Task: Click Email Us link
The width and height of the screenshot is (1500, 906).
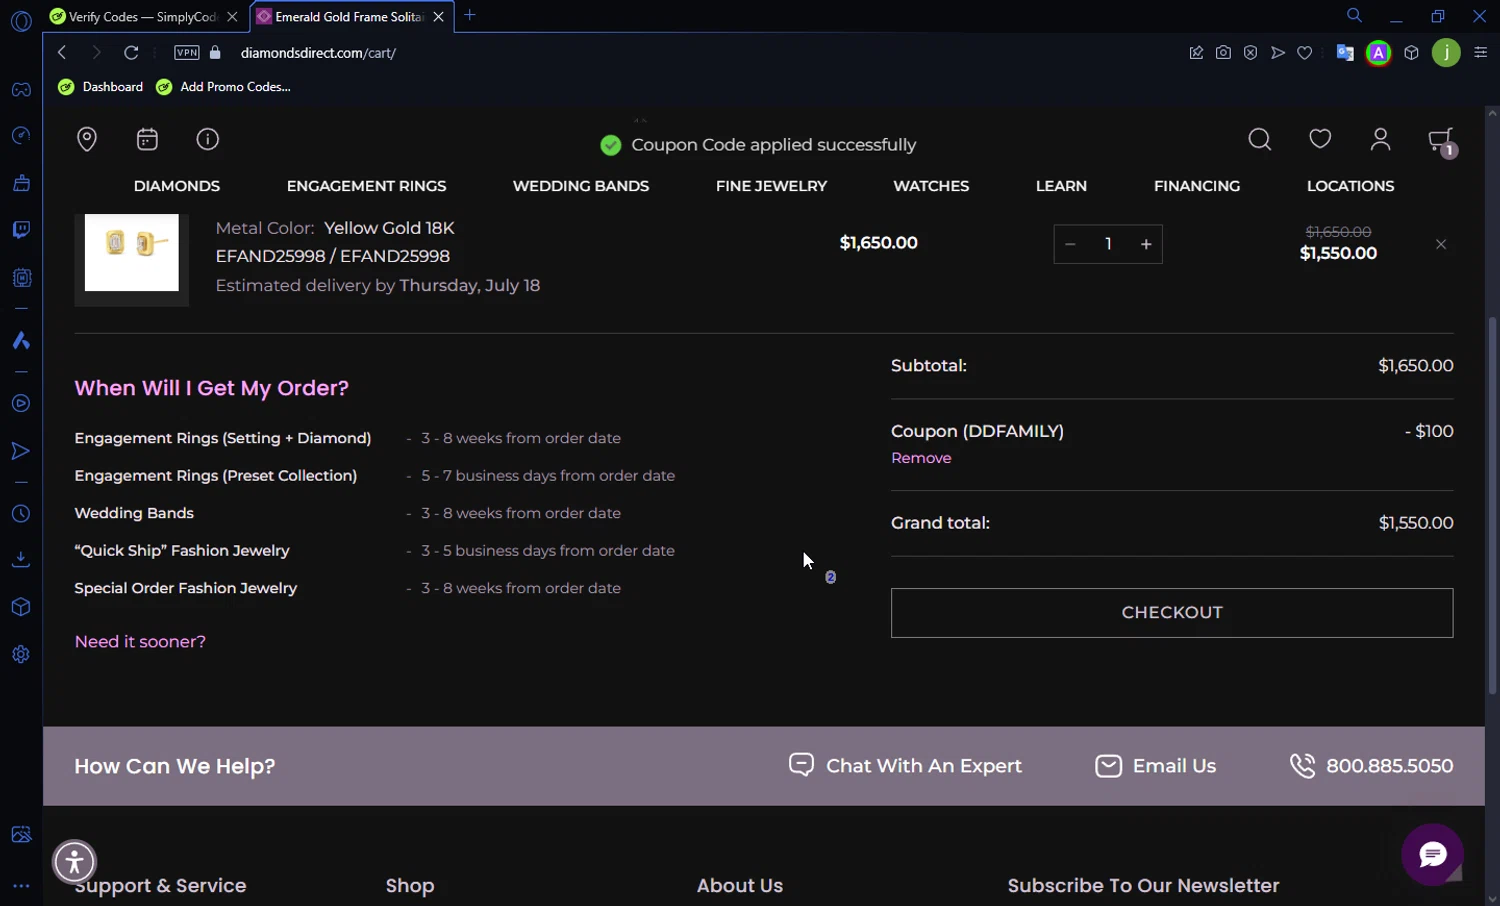Action: (1155, 766)
